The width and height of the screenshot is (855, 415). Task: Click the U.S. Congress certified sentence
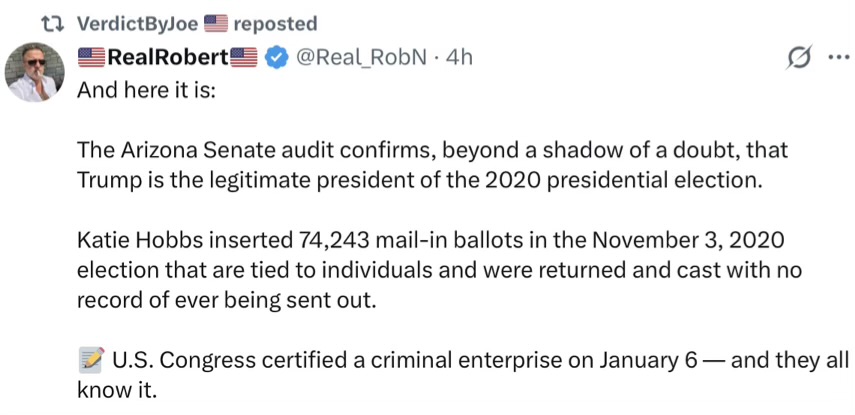460,361
